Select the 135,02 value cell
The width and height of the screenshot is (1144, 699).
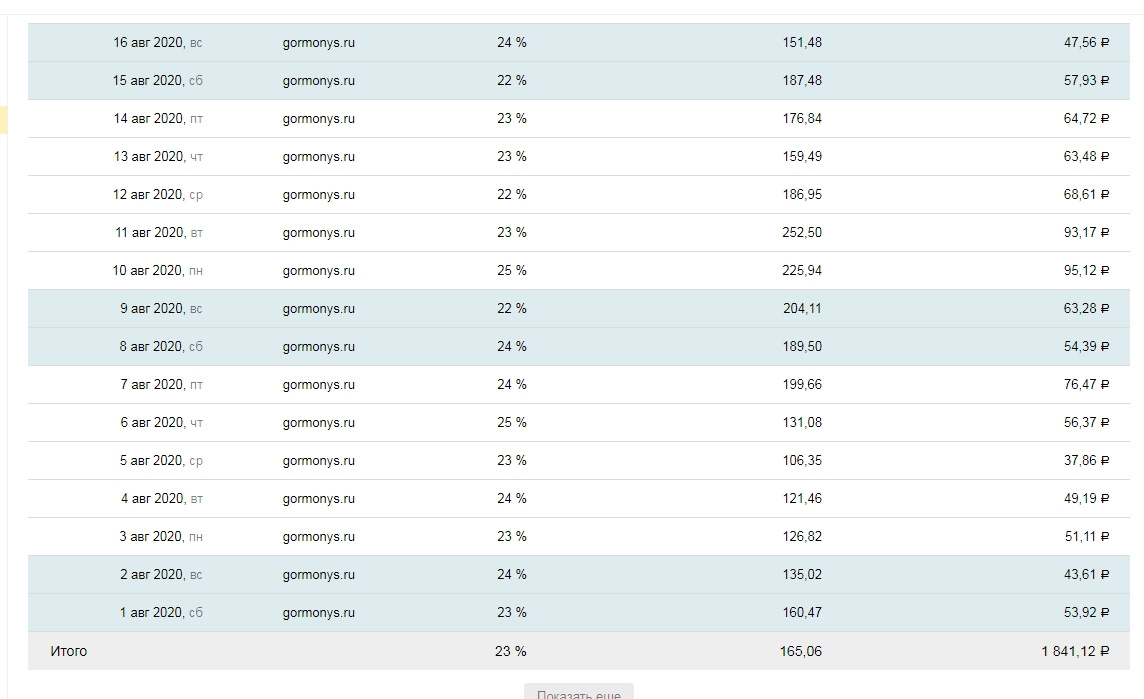tap(802, 574)
